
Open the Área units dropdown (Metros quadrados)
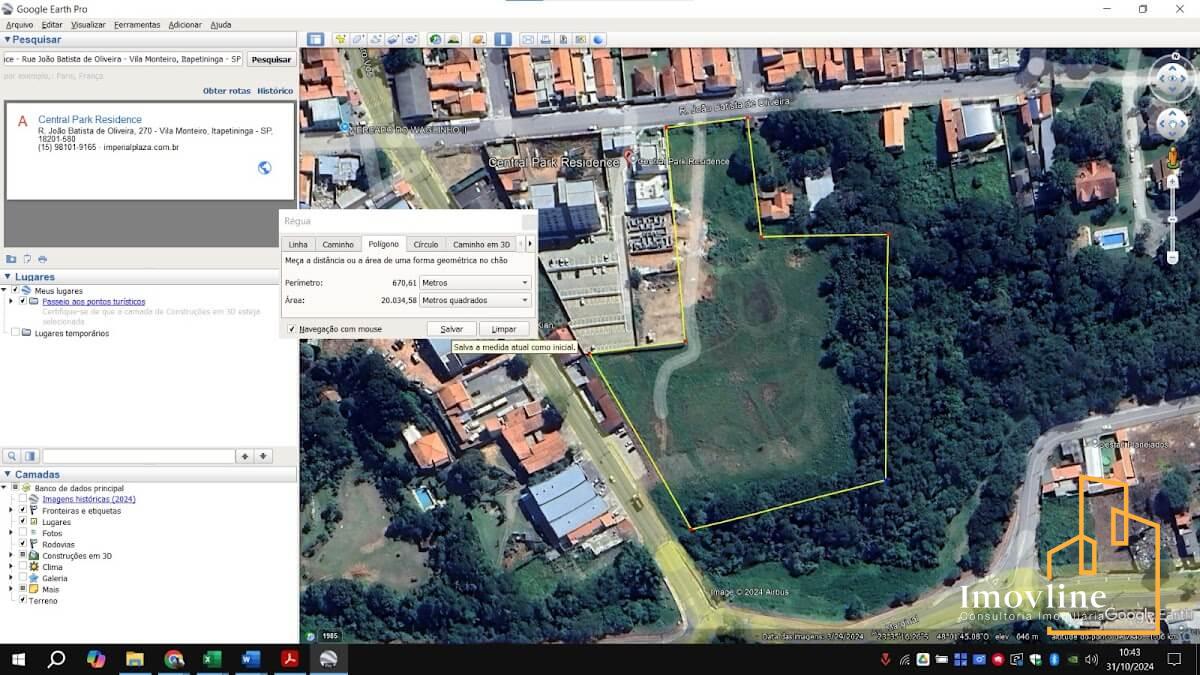(x=475, y=300)
